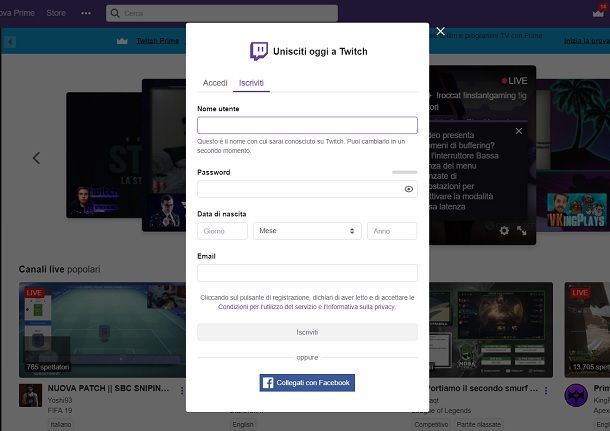Click Collegati con Facebook button
The image size is (610, 431).
click(307, 383)
